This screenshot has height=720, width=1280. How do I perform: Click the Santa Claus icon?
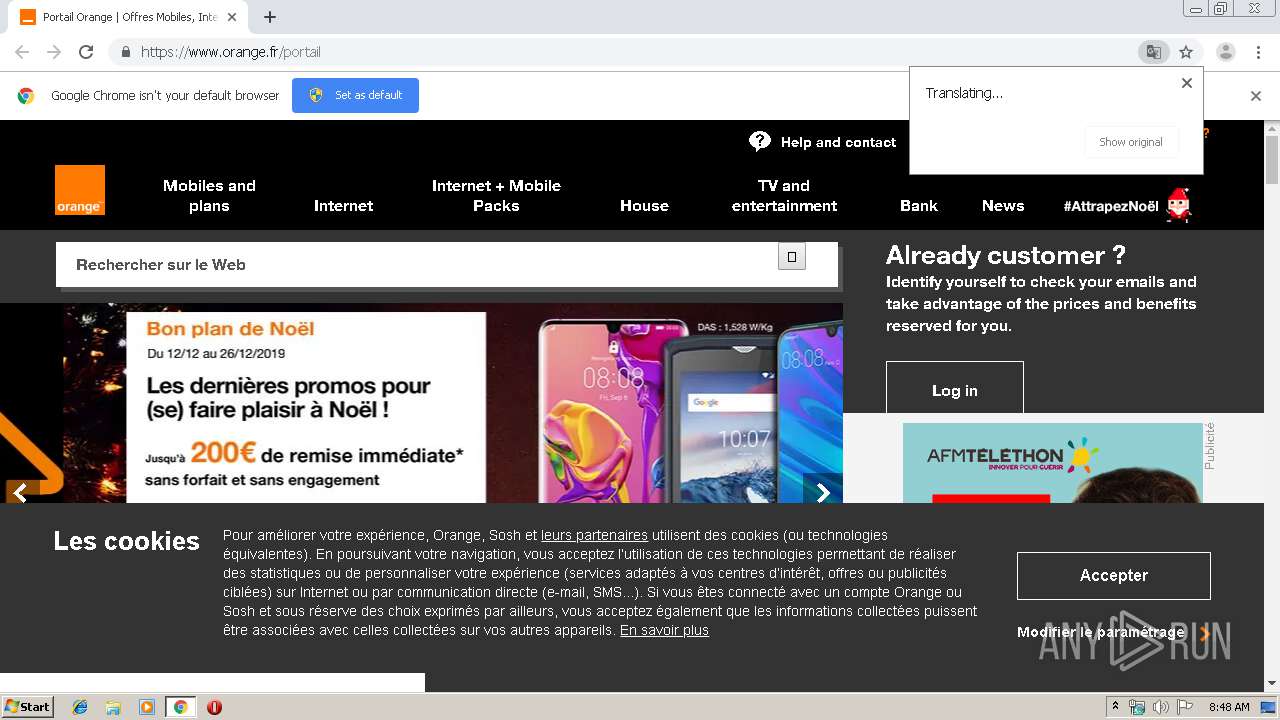(x=1180, y=205)
